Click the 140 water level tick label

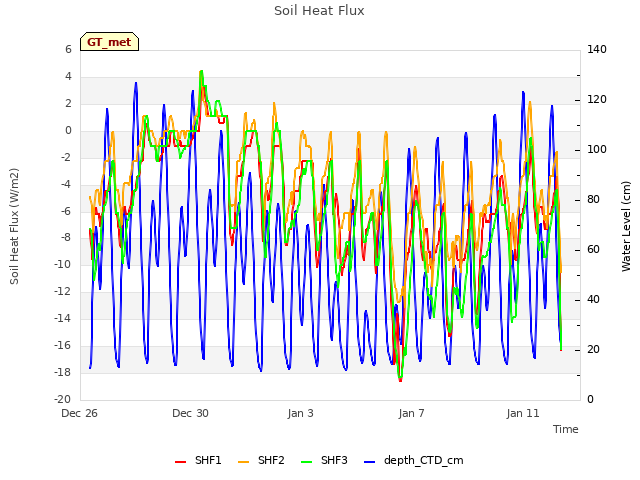click(x=597, y=49)
